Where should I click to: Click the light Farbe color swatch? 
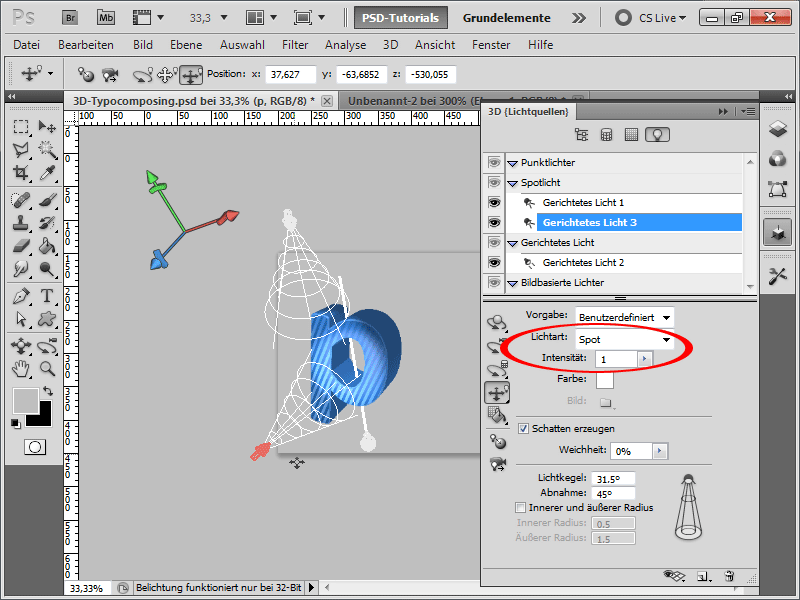(605, 380)
